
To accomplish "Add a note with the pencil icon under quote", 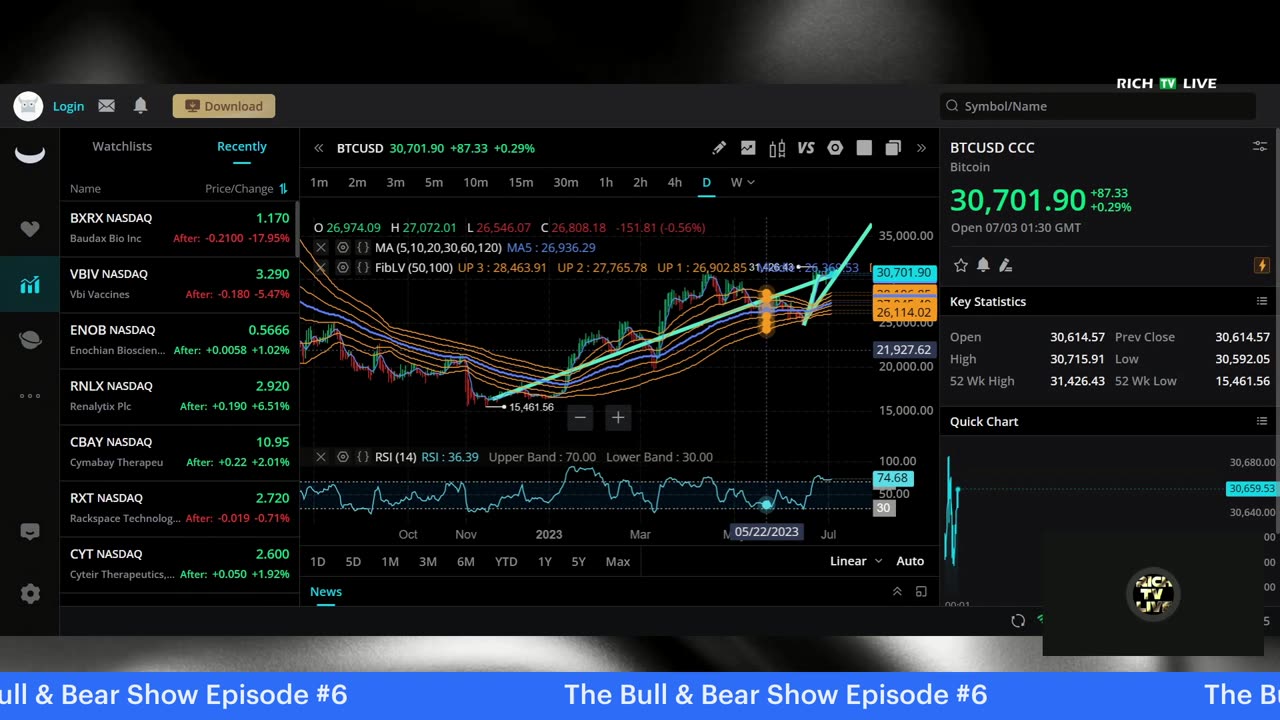I will tap(1006, 265).
